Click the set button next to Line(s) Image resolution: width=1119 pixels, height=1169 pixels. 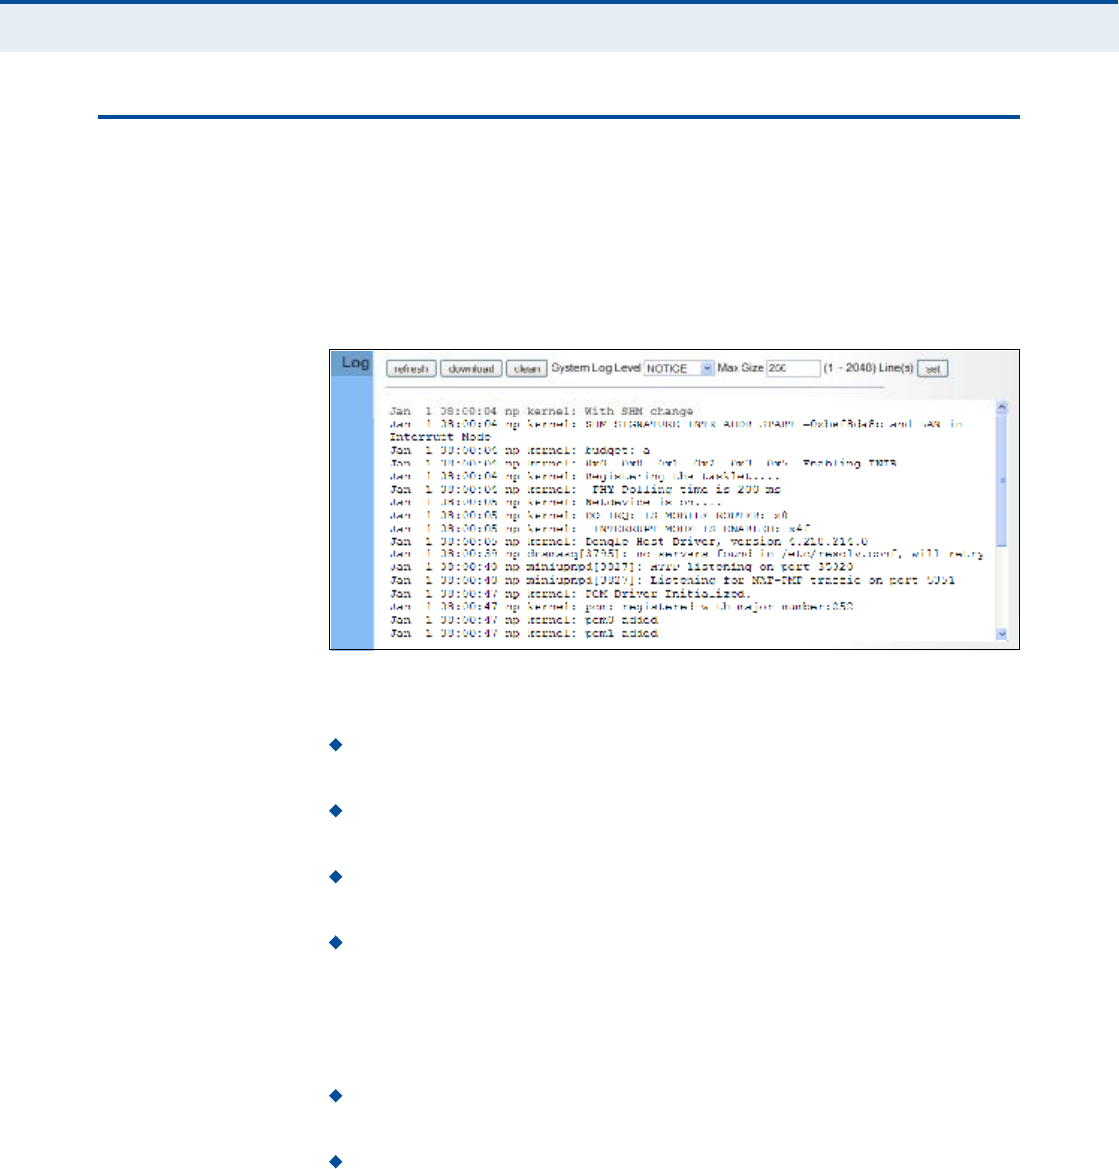pyautogui.click(x=933, y=369)
